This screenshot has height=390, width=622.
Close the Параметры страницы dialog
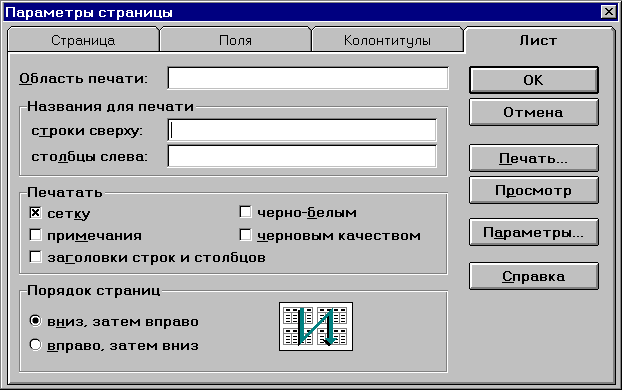[609, 12]
